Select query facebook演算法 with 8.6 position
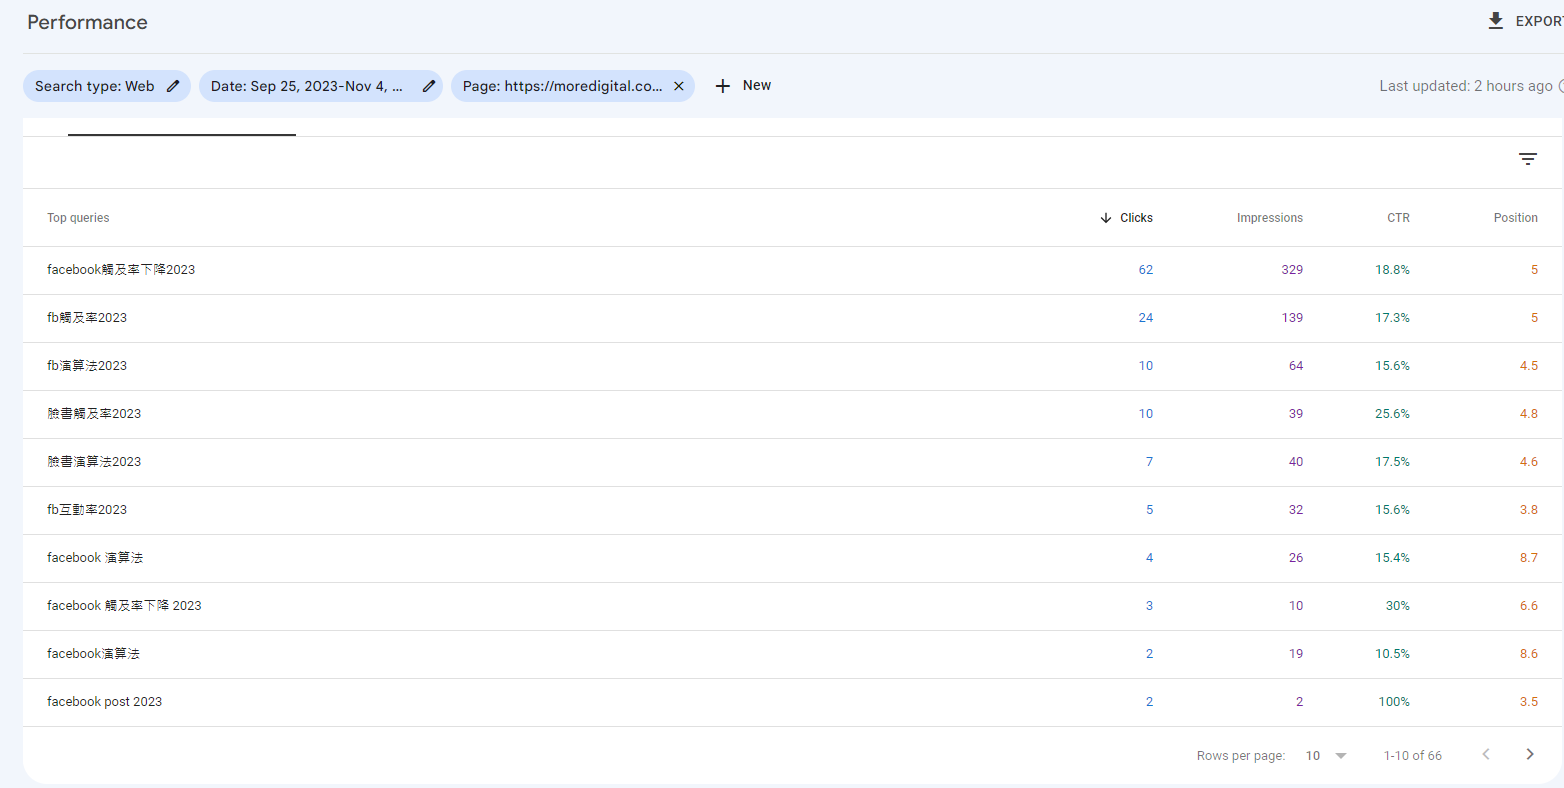Image resolution: width=1564 pixels, height=788 pixels. [x=93, y=654]
